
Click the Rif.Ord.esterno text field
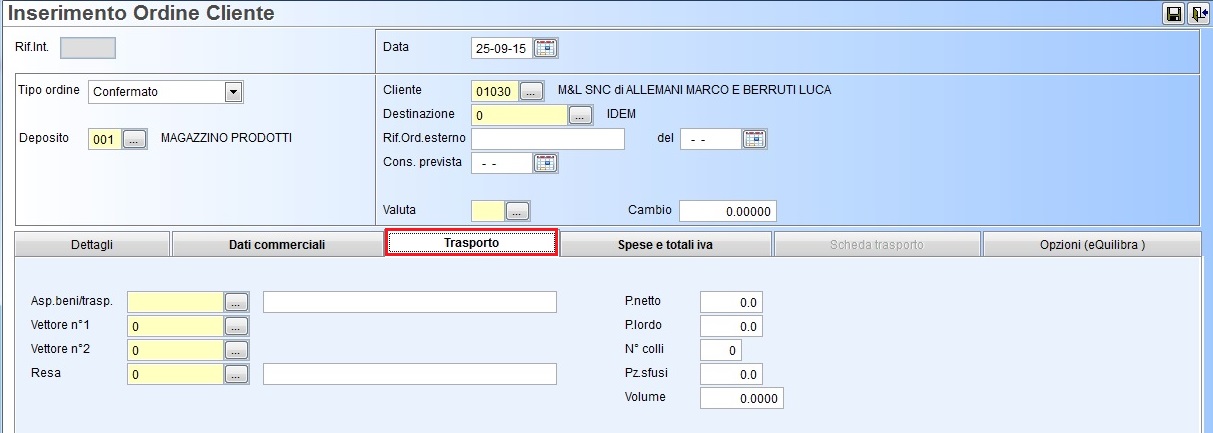pos(547,139)
